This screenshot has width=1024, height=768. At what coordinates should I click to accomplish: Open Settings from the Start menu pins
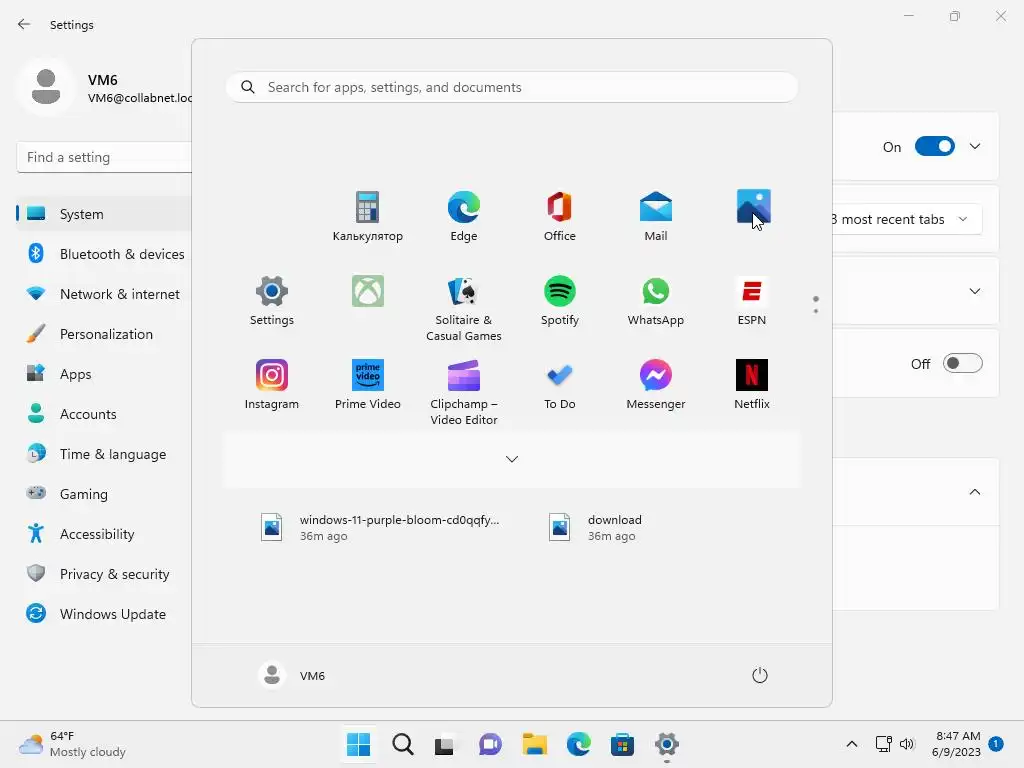[272, 300]
